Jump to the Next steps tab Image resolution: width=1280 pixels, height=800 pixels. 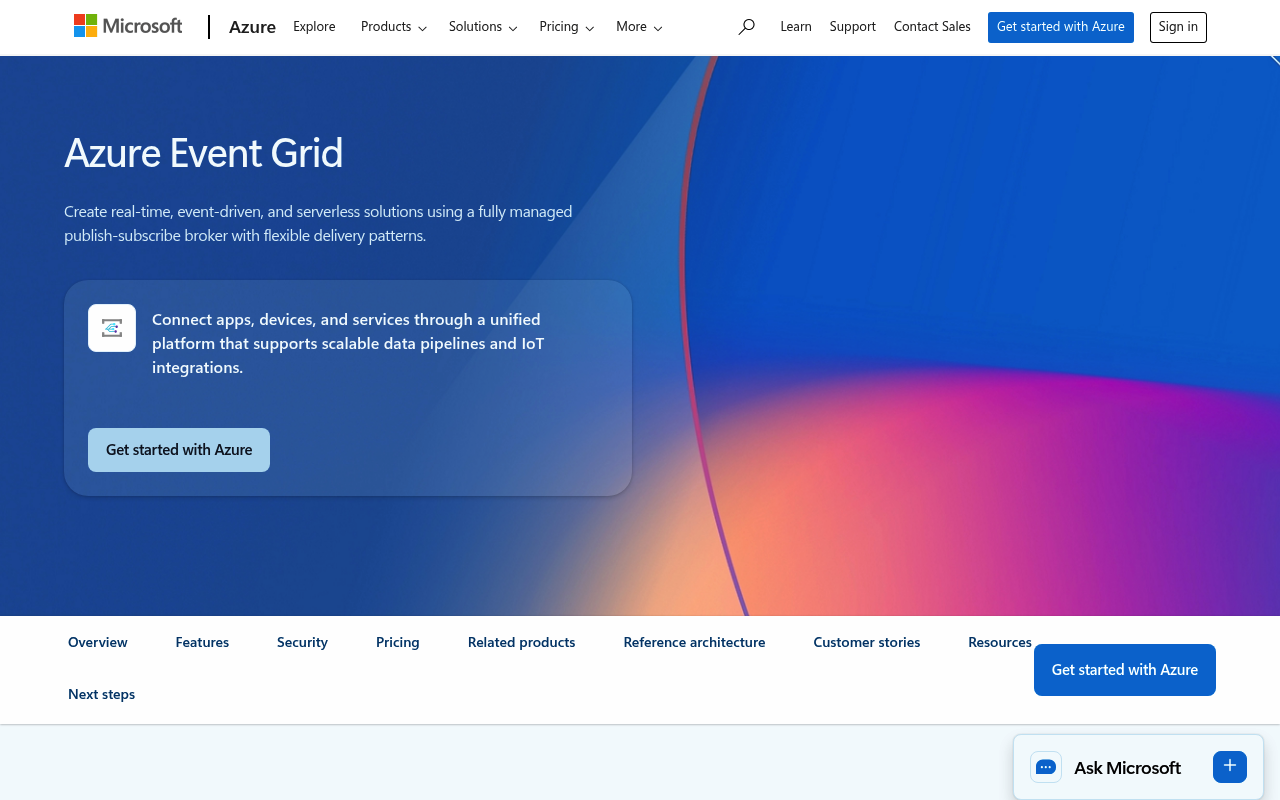click(x=101, y=694)
